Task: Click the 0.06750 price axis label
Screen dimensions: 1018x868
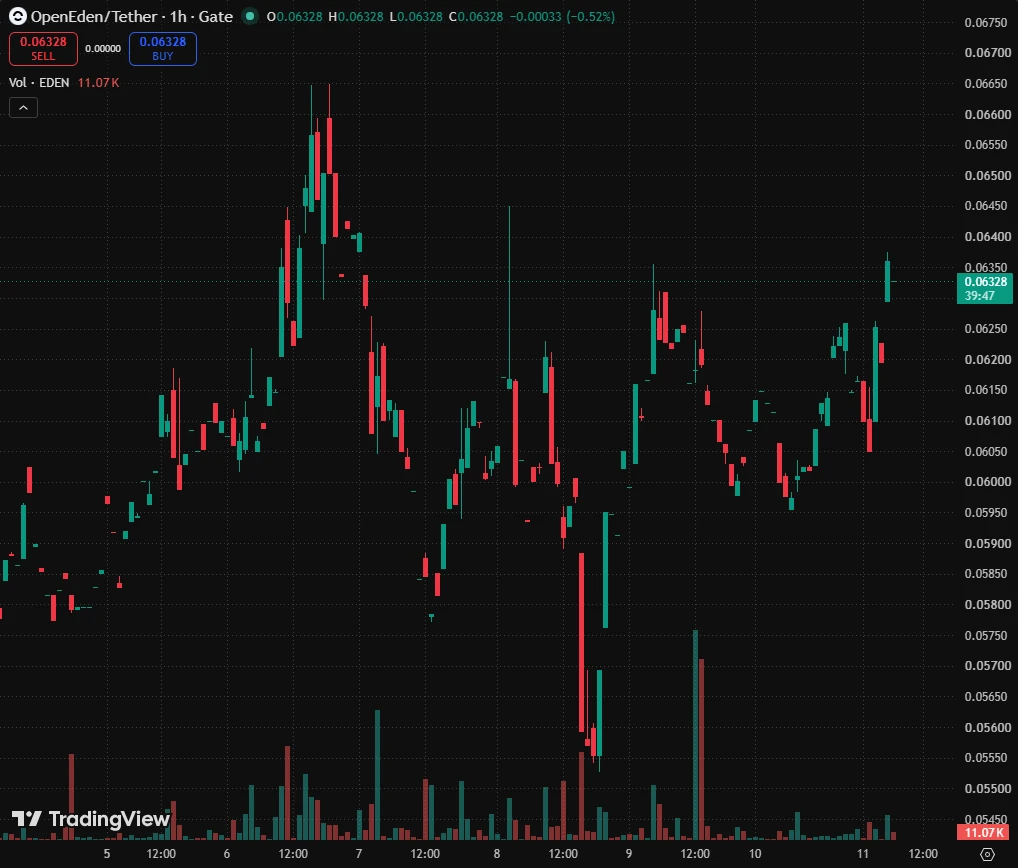Action: point(987,23)
